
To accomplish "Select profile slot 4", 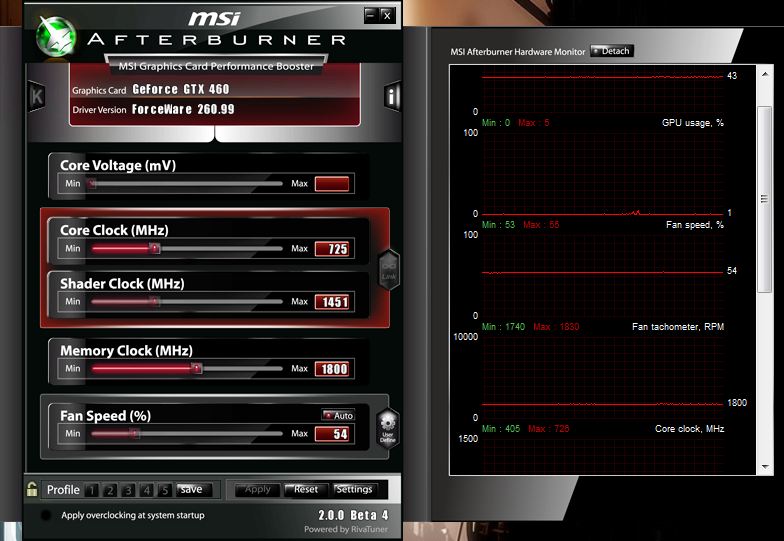I will coord(146,490).
